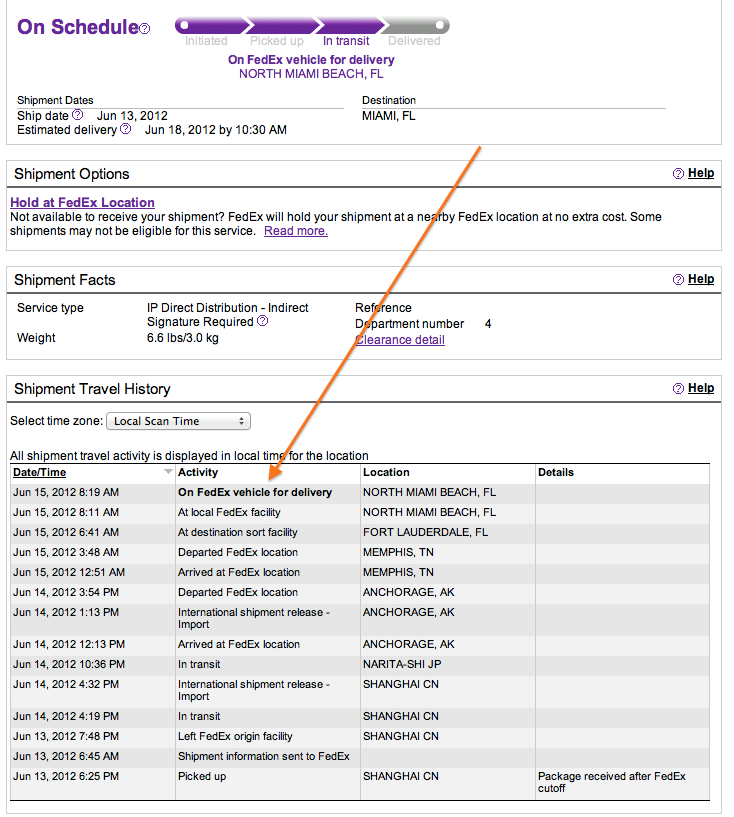
Task: Open Help link in Shipment Travel History
Action: click(x=701, y=388)
